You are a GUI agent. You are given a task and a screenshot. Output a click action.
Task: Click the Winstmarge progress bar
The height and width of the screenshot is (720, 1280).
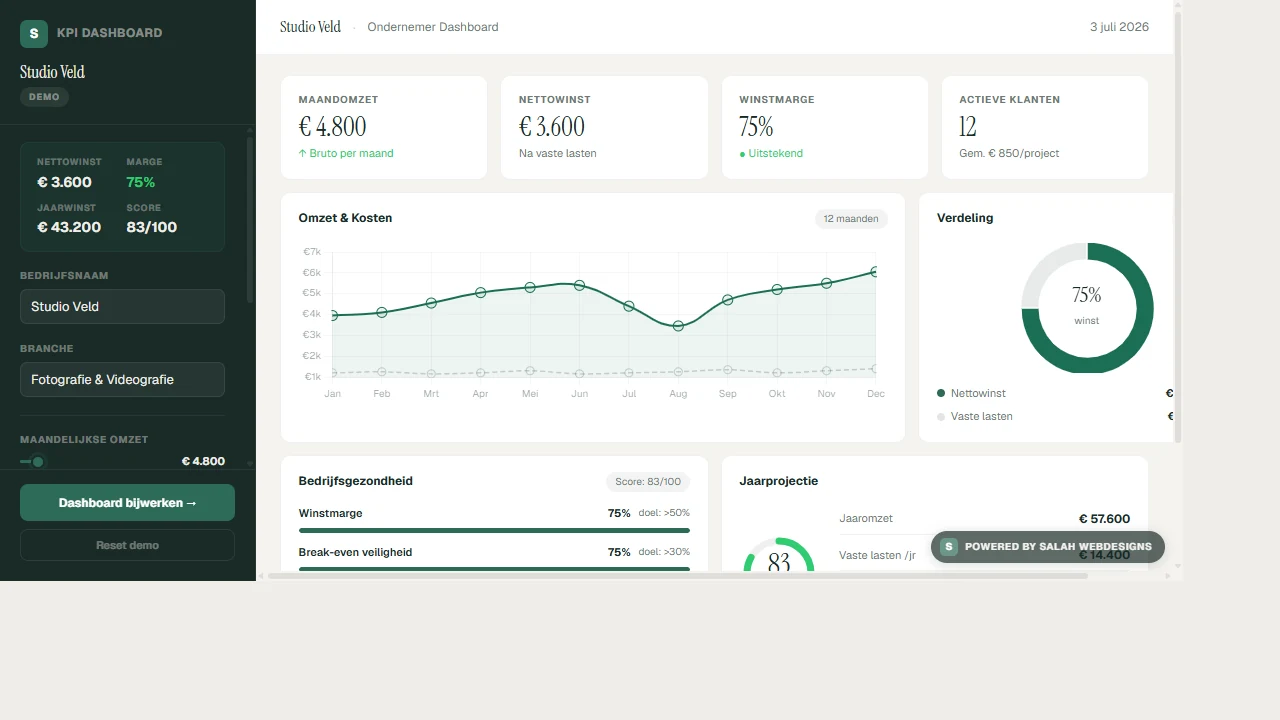[x=494, y=530]
